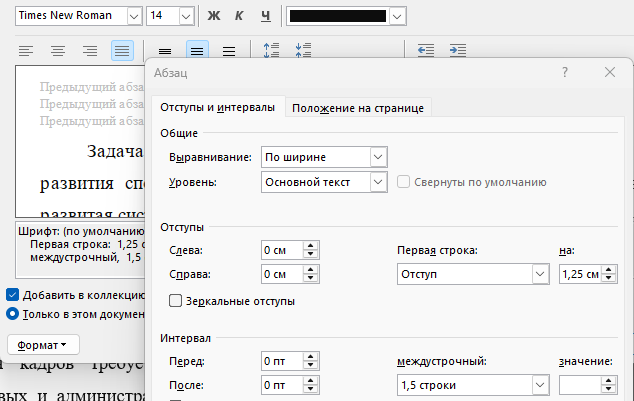Open the Формат dropdown button
This screenshot has width=634, height=401.
pos(43,345)
